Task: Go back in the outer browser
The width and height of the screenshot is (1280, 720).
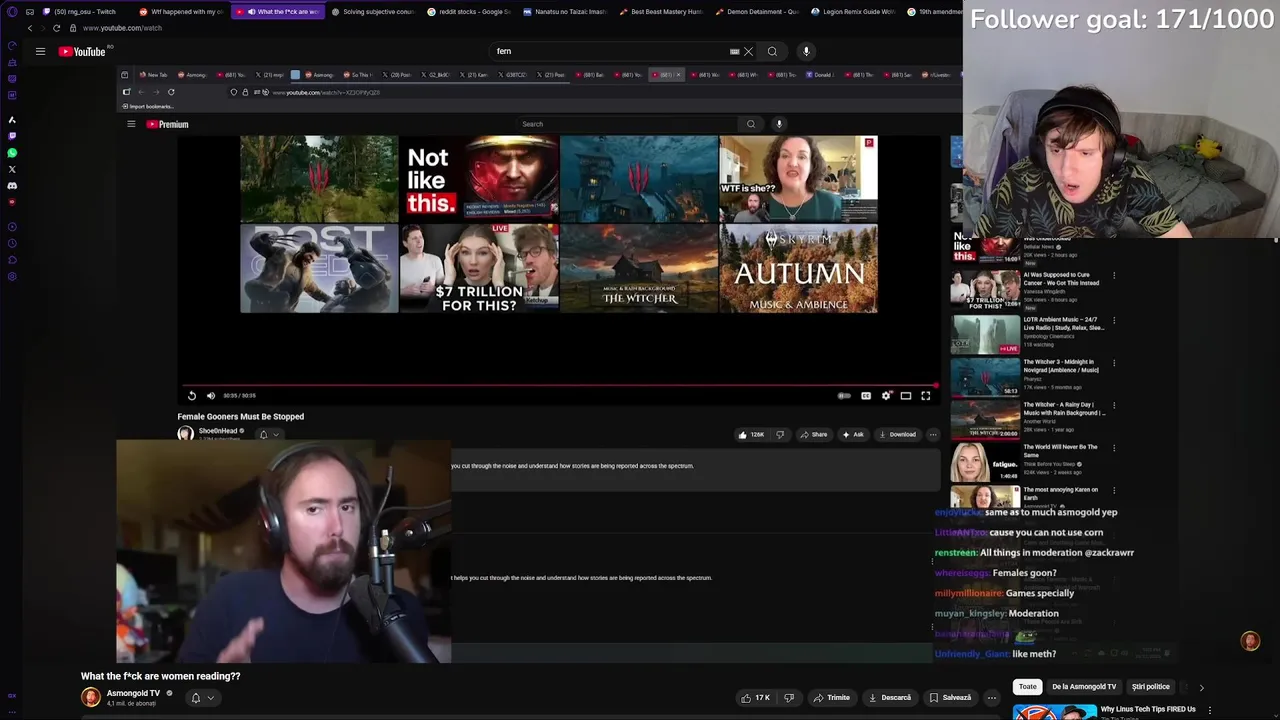Action: [29, 28]
